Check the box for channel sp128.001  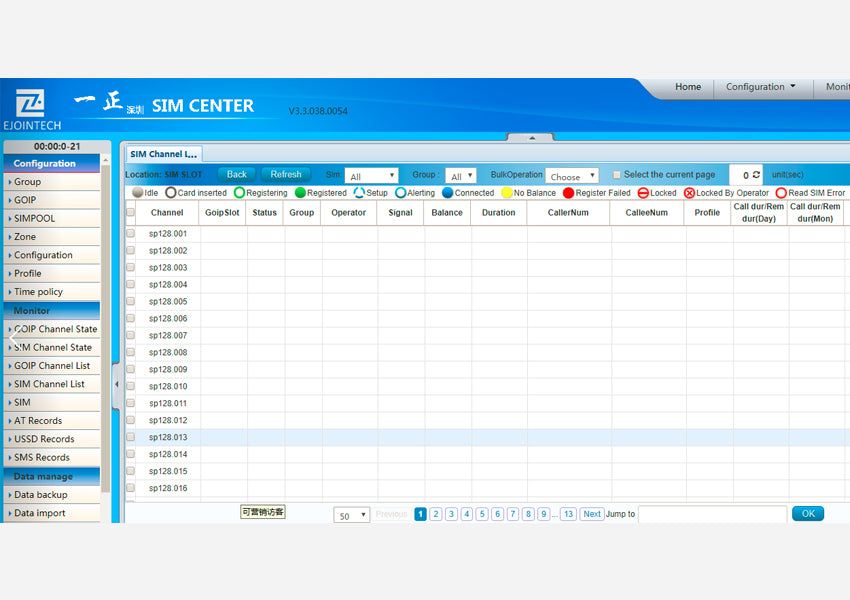pos(131,234)
